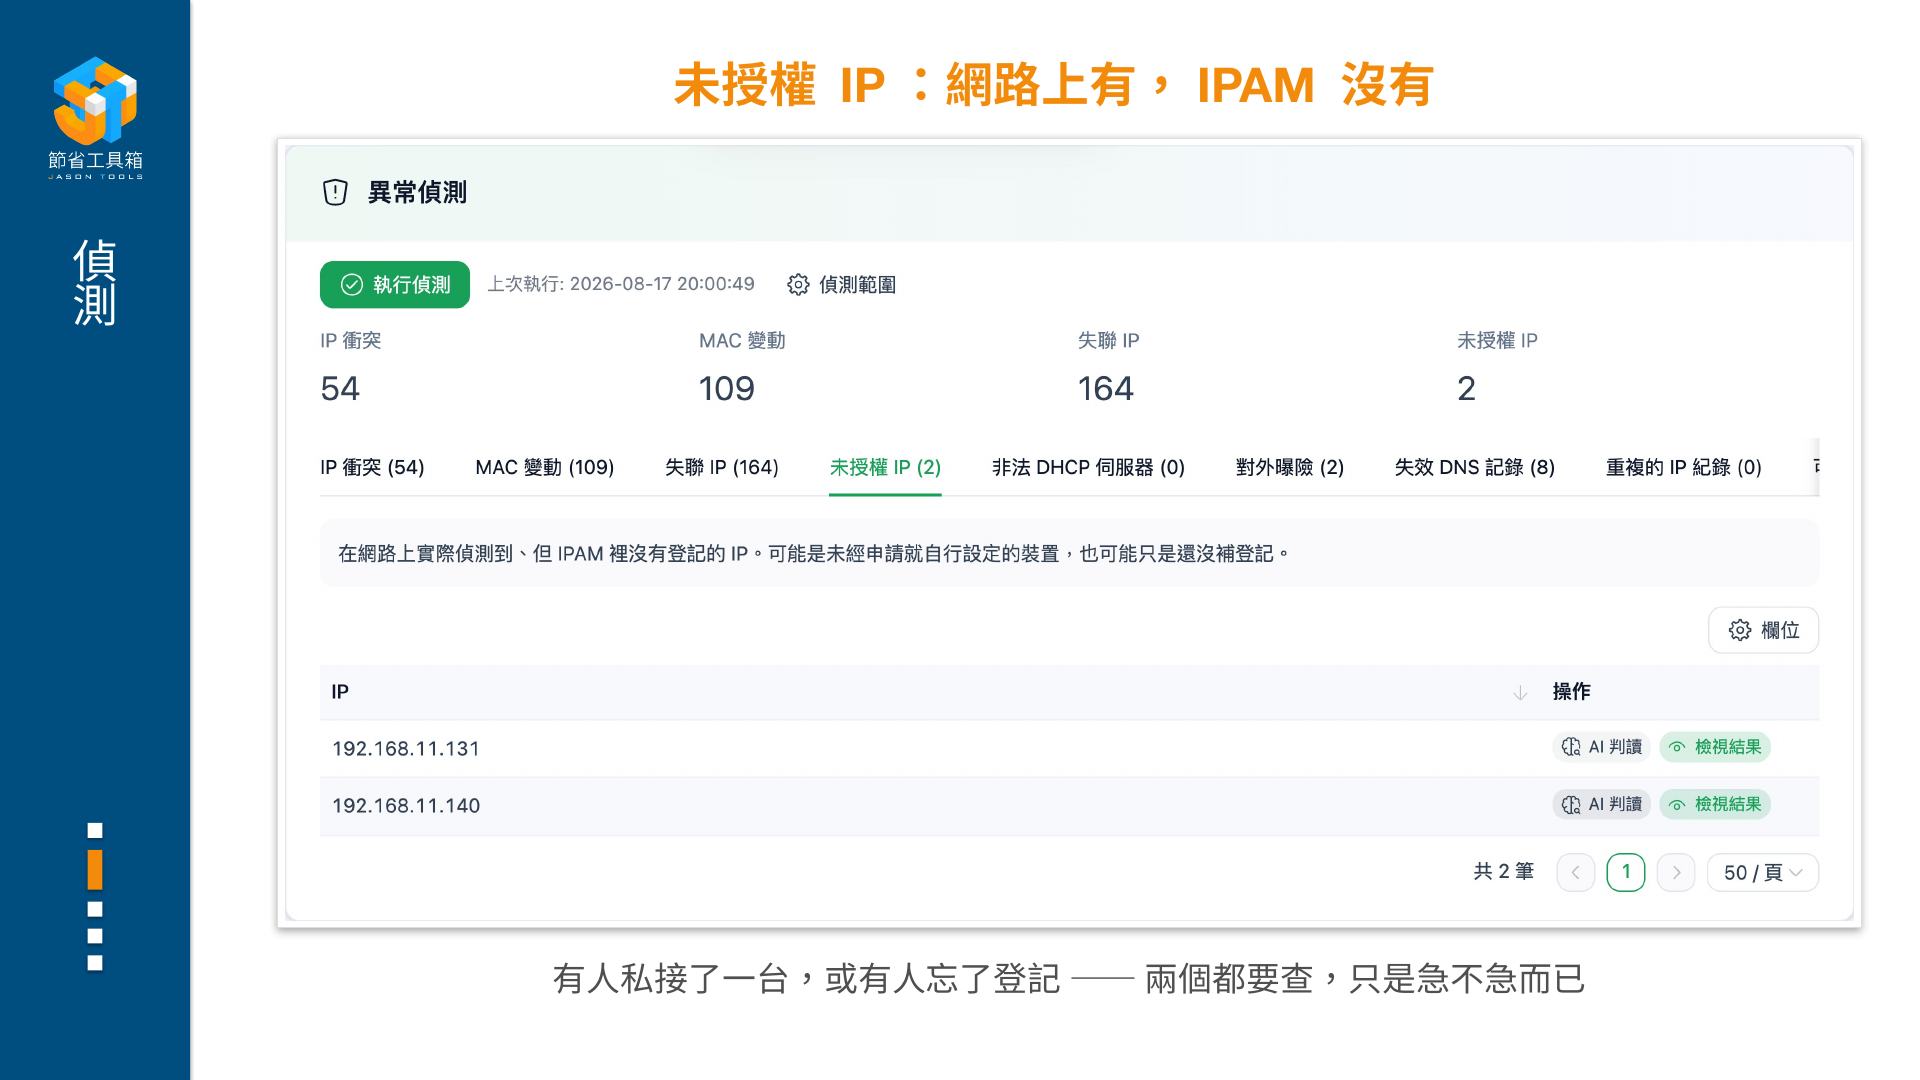
Task: Open 偵測範圍 settings
Action: (x=842, y=285)
